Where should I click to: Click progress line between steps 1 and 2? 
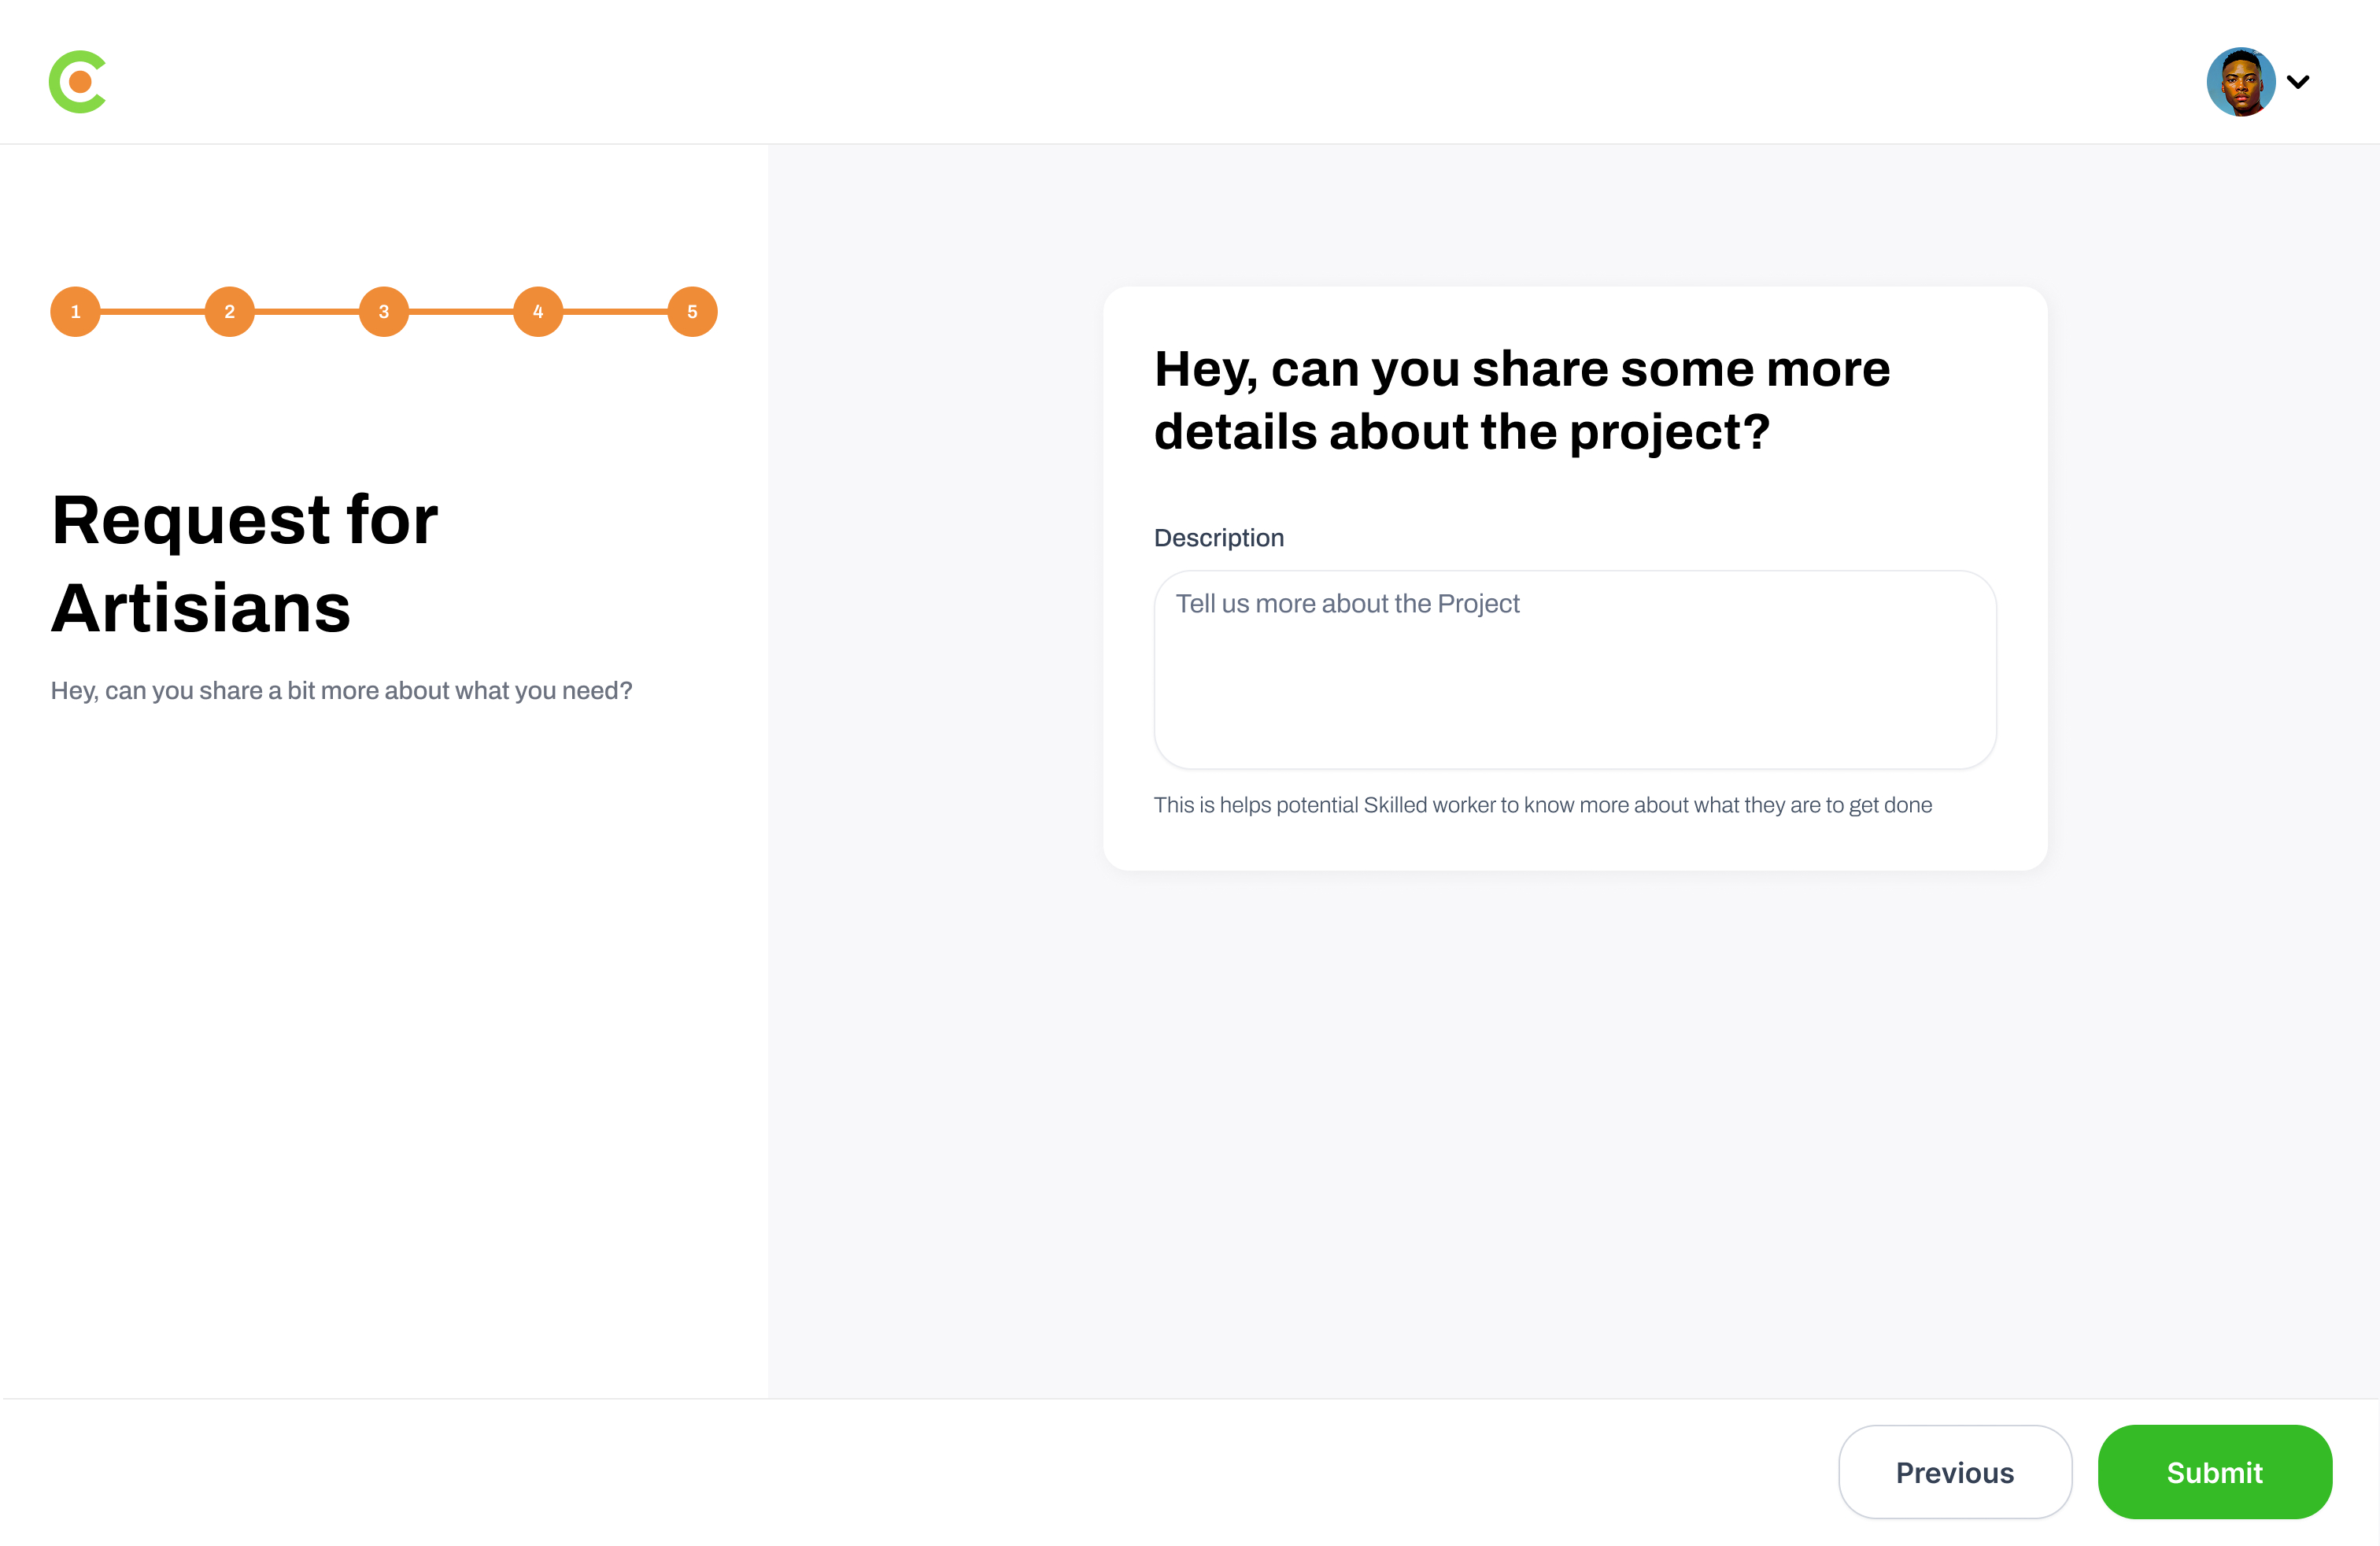pyautogui.click(x=152, y=312)
